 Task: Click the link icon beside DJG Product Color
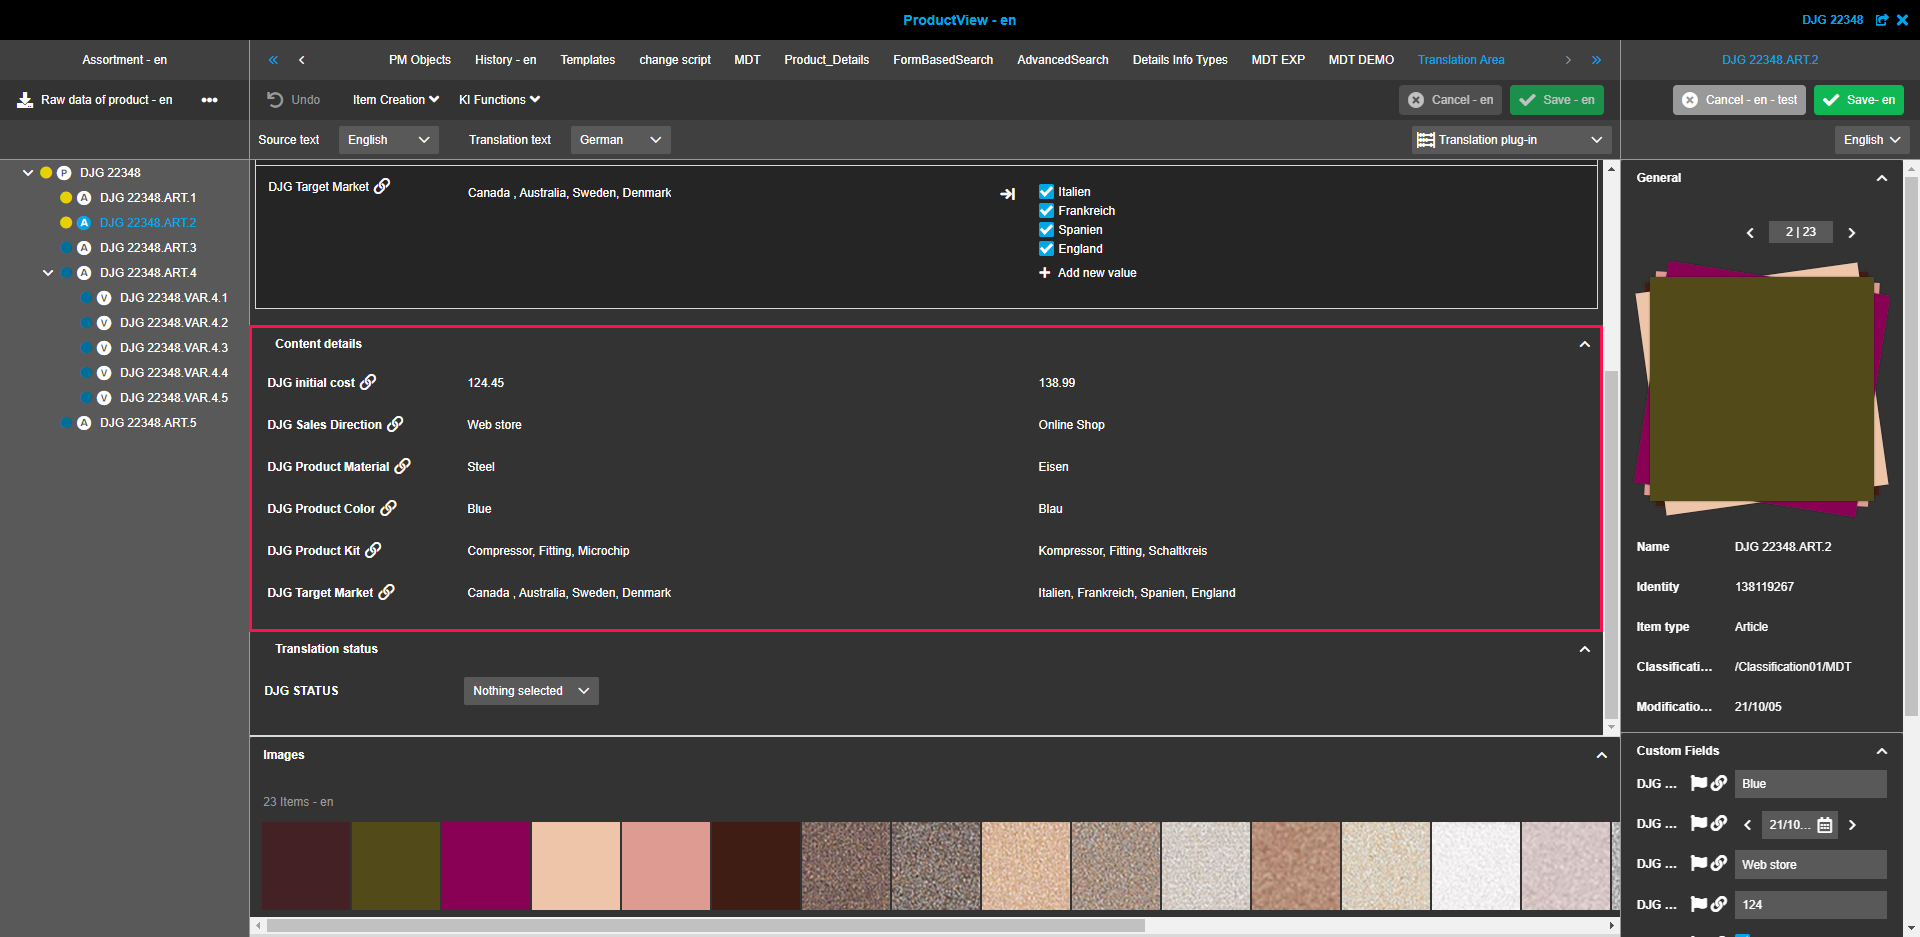pyautogui.click(x=390, y=509)
